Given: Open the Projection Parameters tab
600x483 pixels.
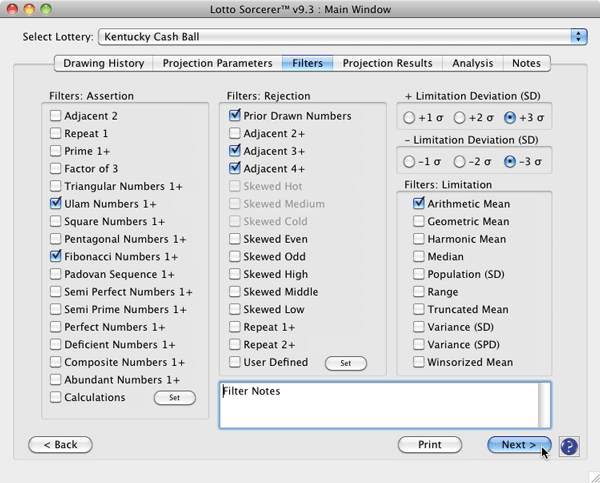Looking at the screenshot, I should [x=217, y=63].
